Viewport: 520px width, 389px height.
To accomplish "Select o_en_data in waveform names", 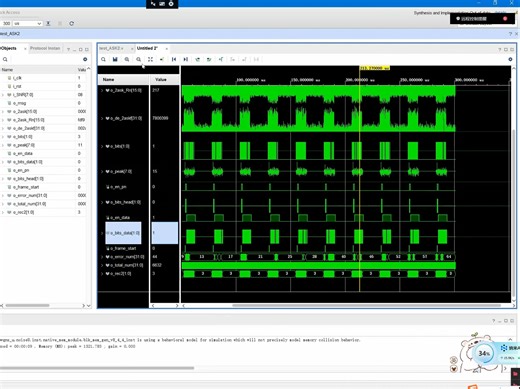I will pos(120,218).
